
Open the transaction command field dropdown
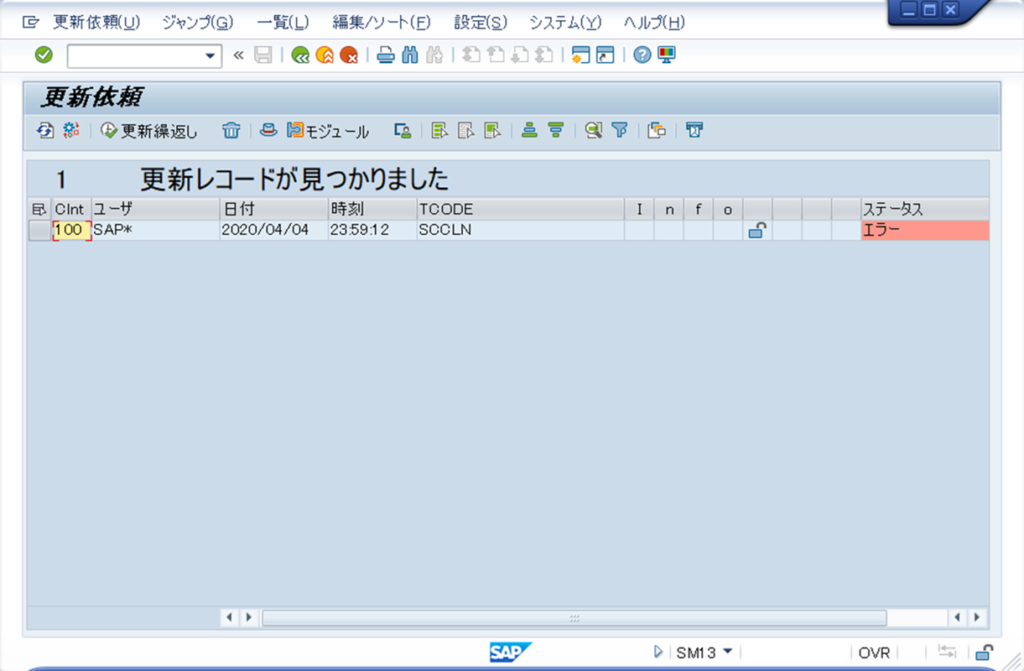coord(210,56)
